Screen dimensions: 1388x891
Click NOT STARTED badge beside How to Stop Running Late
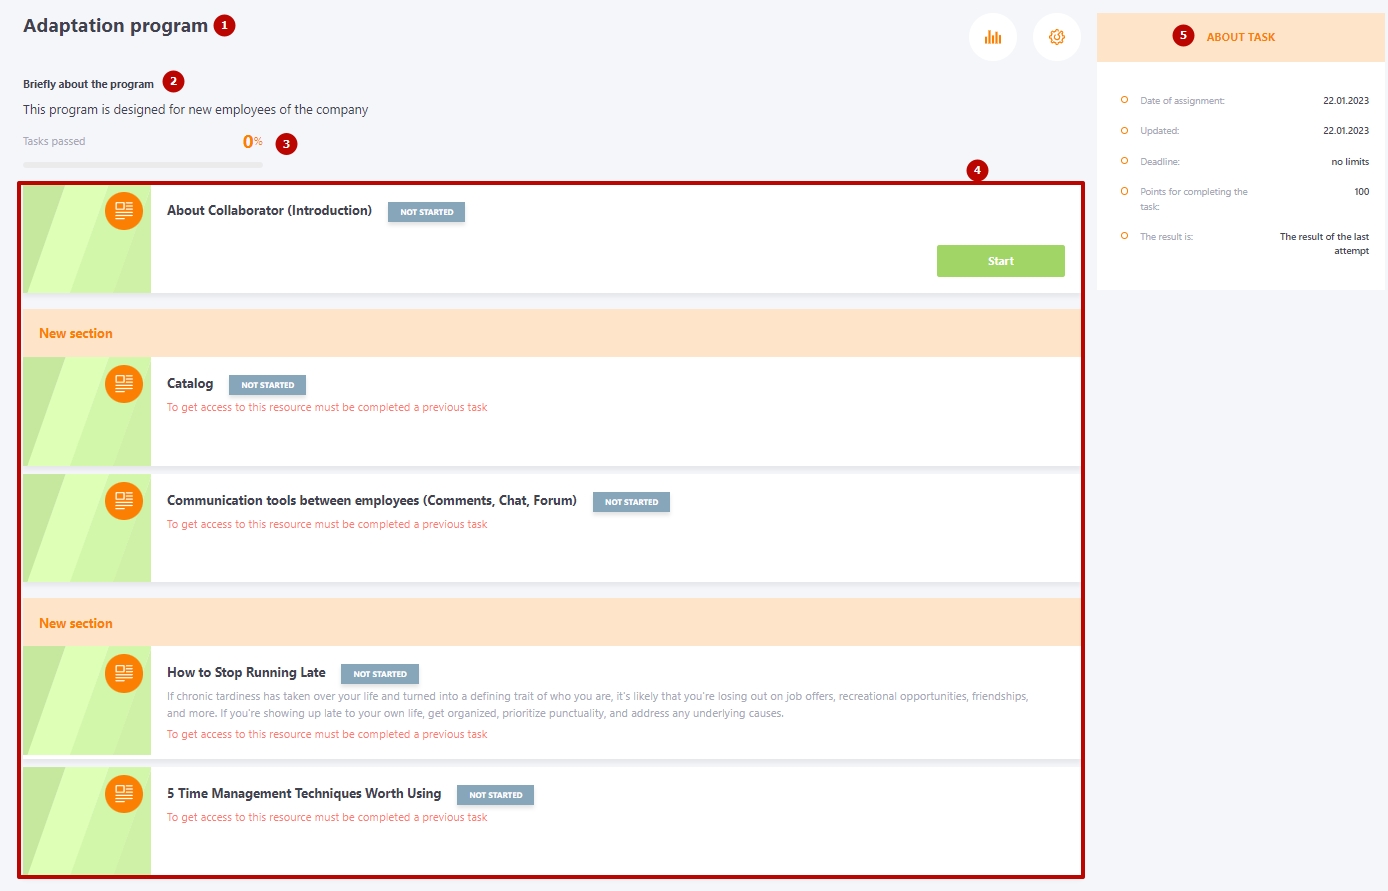(380, 674)
